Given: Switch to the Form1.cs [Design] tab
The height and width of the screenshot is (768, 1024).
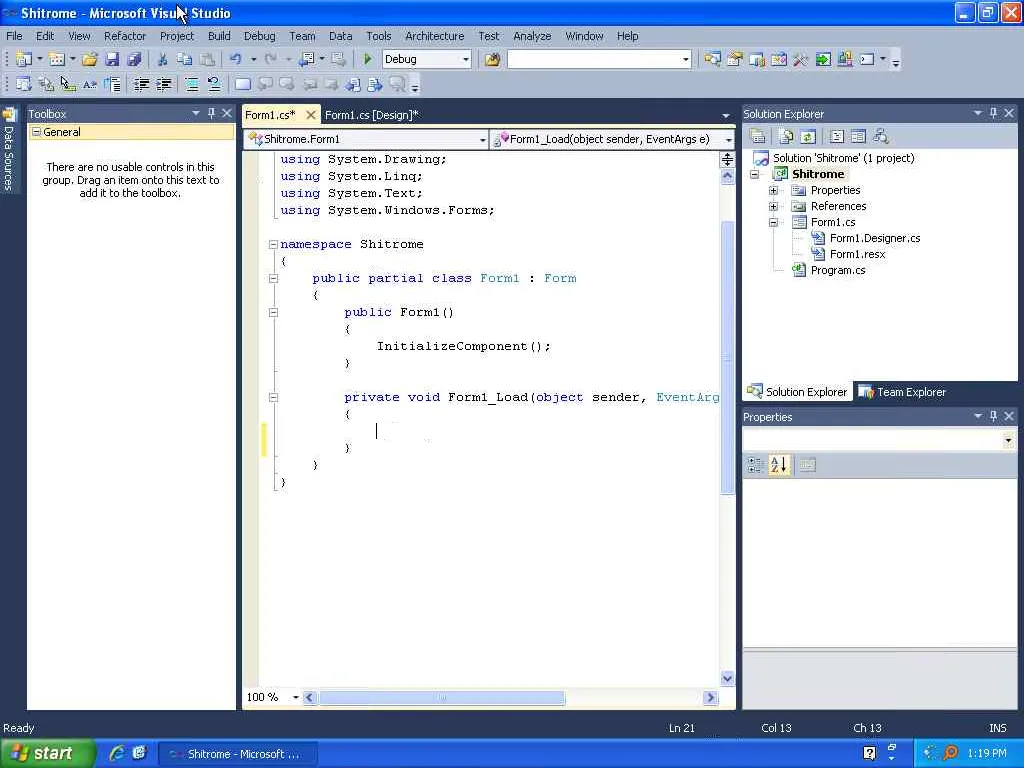Looking at the screenshot, I should pyautogui.click(x=371, y=115).
